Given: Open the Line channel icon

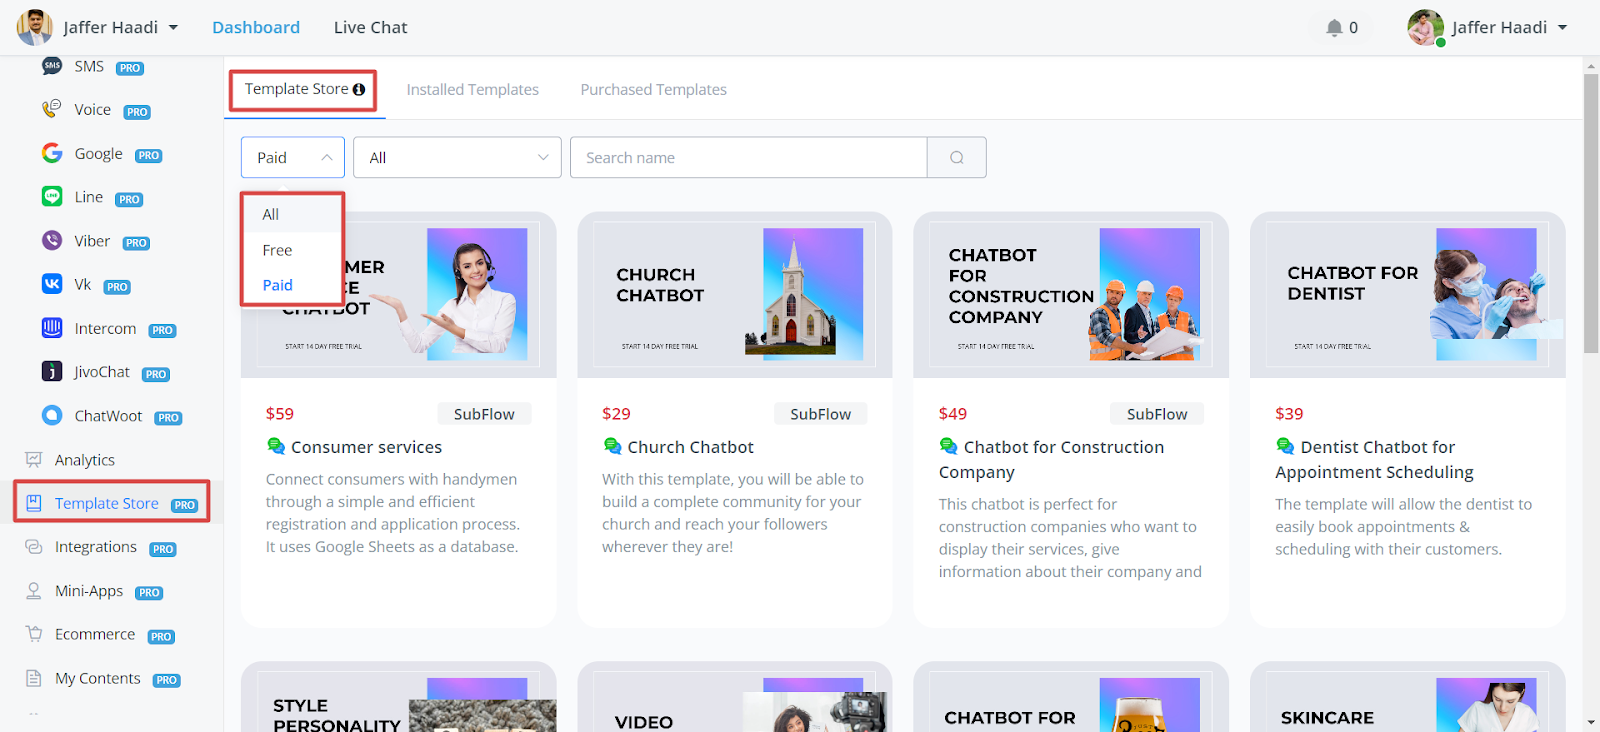Looking at the screenshot, I should click(x=52, y=197).
